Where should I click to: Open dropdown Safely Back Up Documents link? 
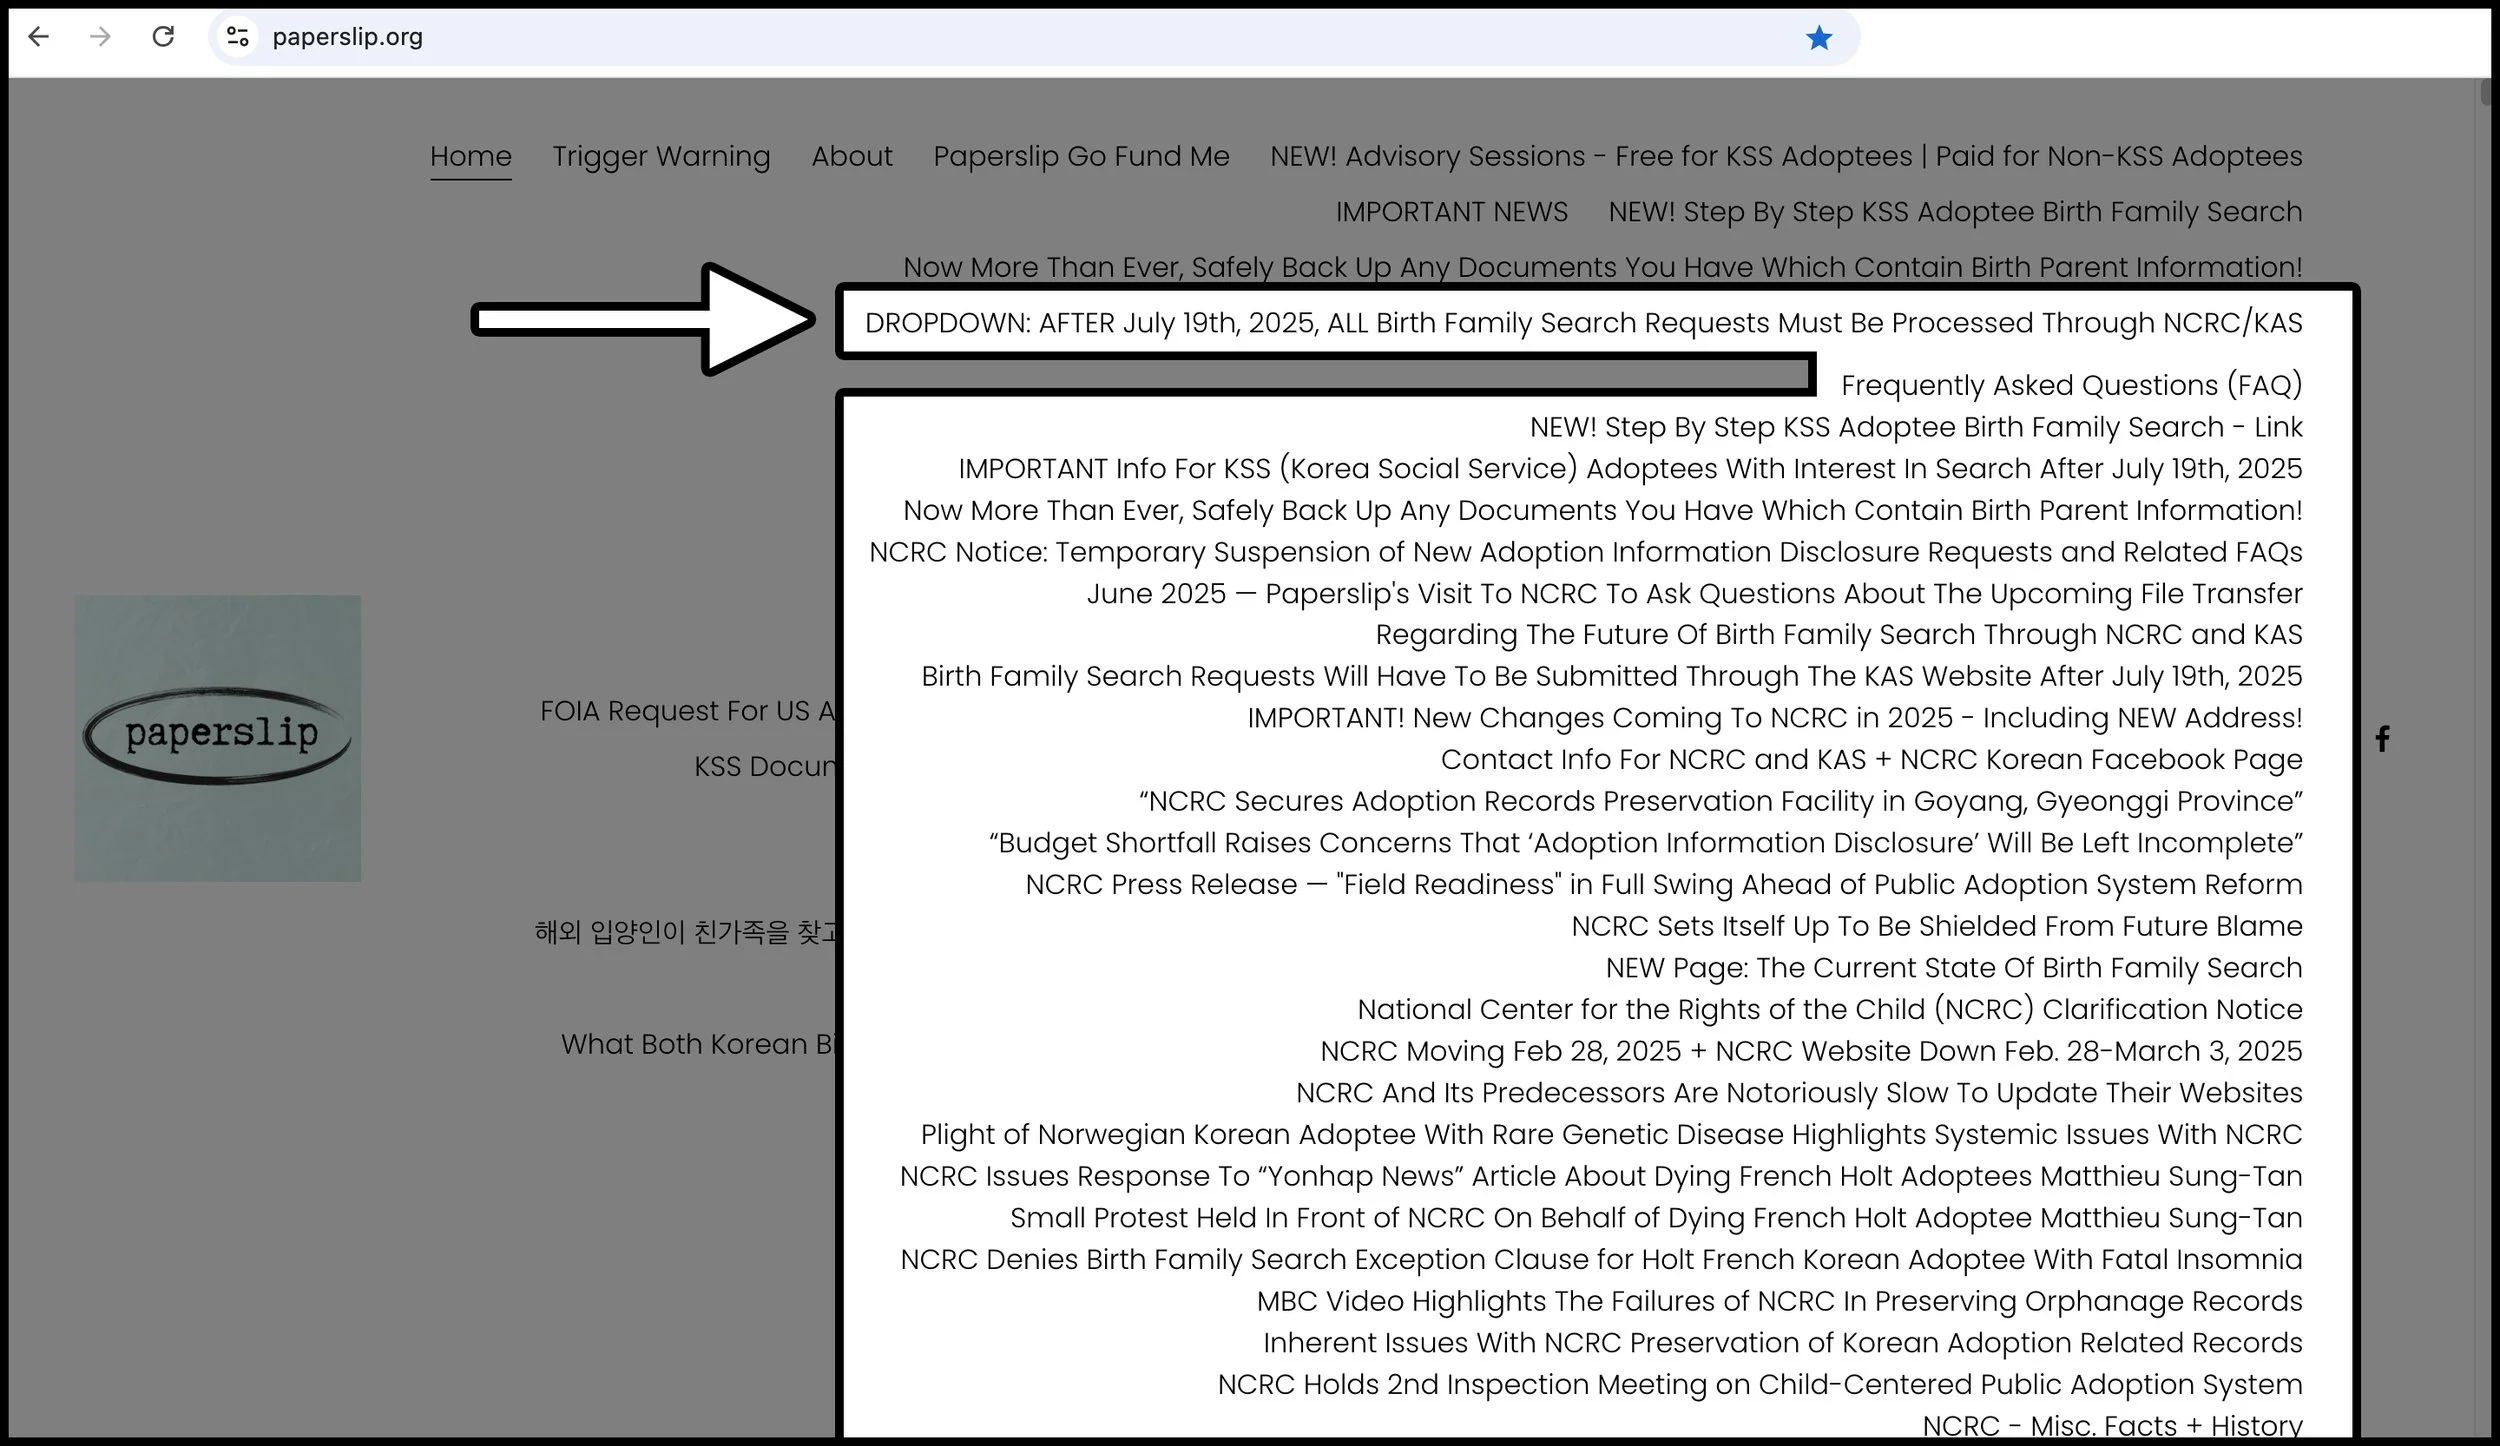[1603, 510]
